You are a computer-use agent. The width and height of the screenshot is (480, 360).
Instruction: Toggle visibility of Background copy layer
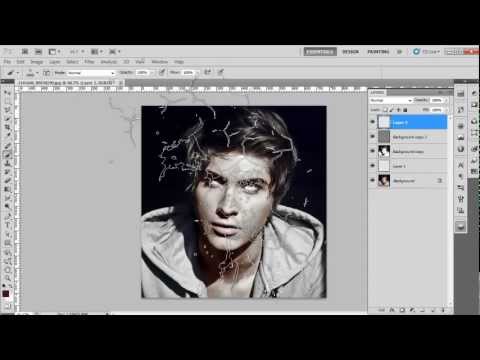[373, 151]
